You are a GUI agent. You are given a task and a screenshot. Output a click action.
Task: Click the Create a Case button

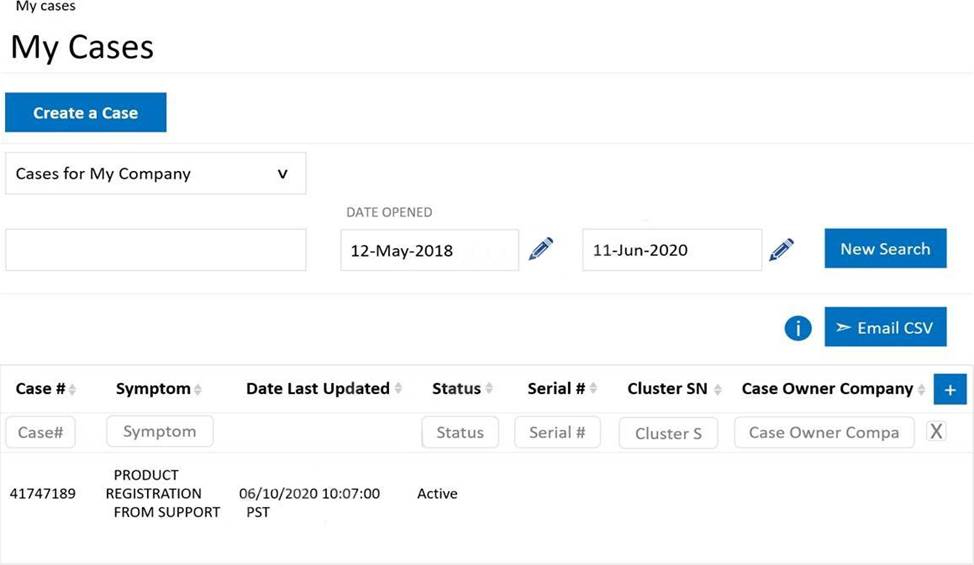[x=86, y=113]
